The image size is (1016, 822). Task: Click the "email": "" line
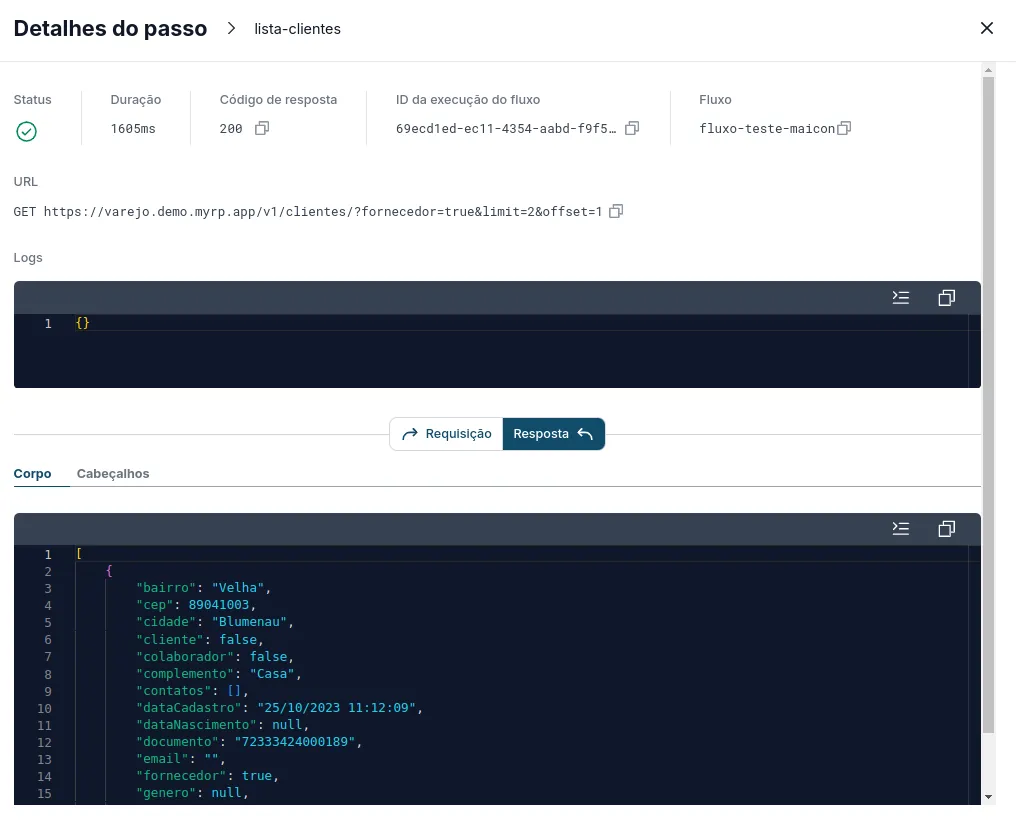point(180,759)
